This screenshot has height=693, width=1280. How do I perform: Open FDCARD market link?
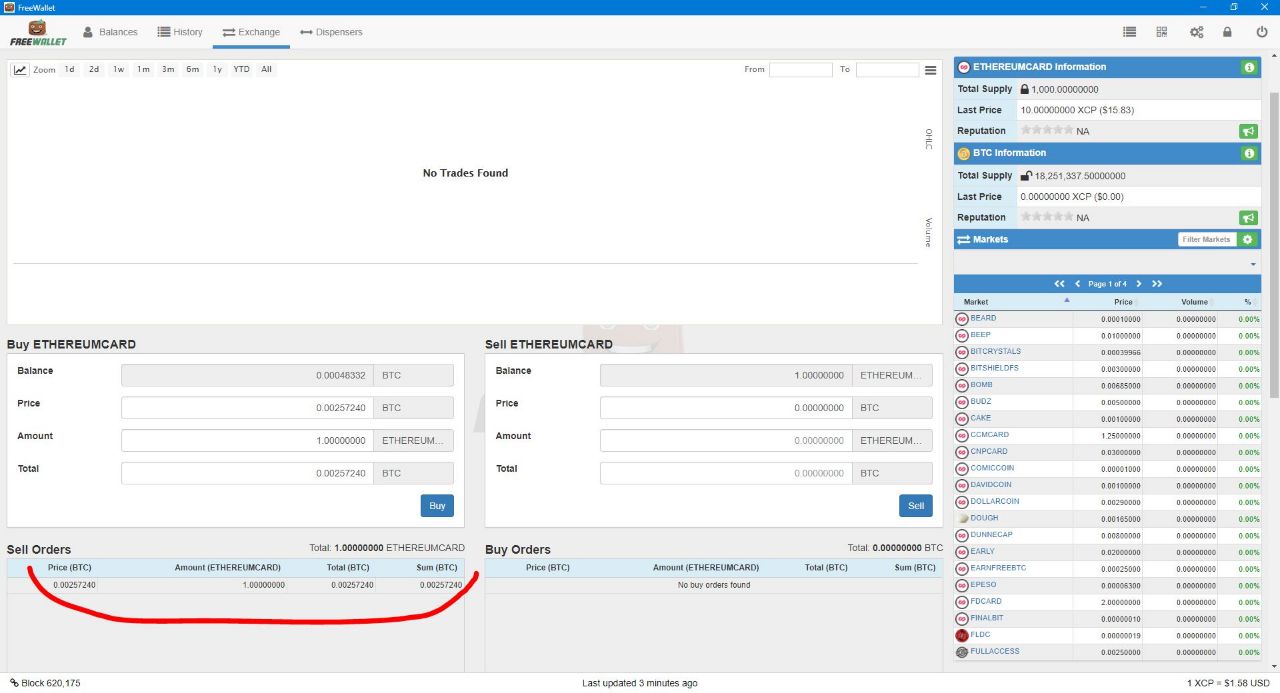click(986, 601)
